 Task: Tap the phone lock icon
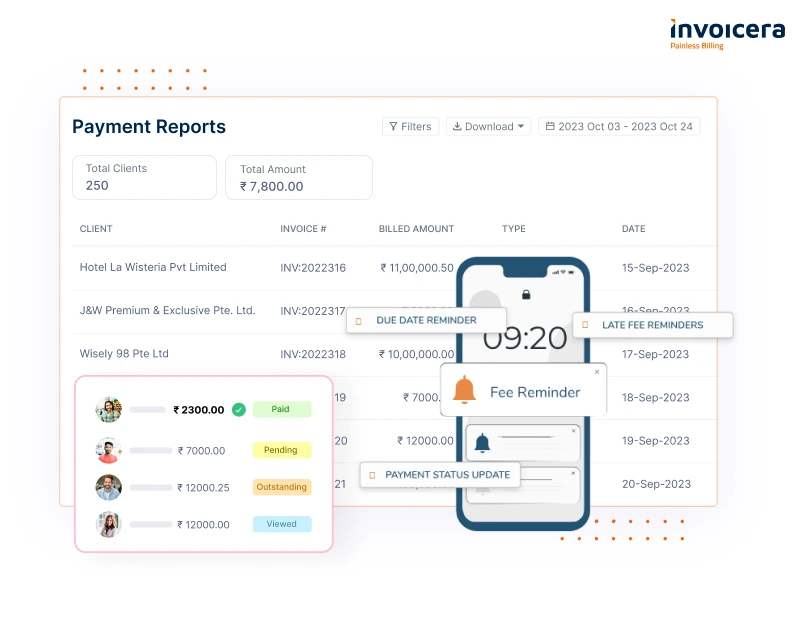tap(526, 294)
